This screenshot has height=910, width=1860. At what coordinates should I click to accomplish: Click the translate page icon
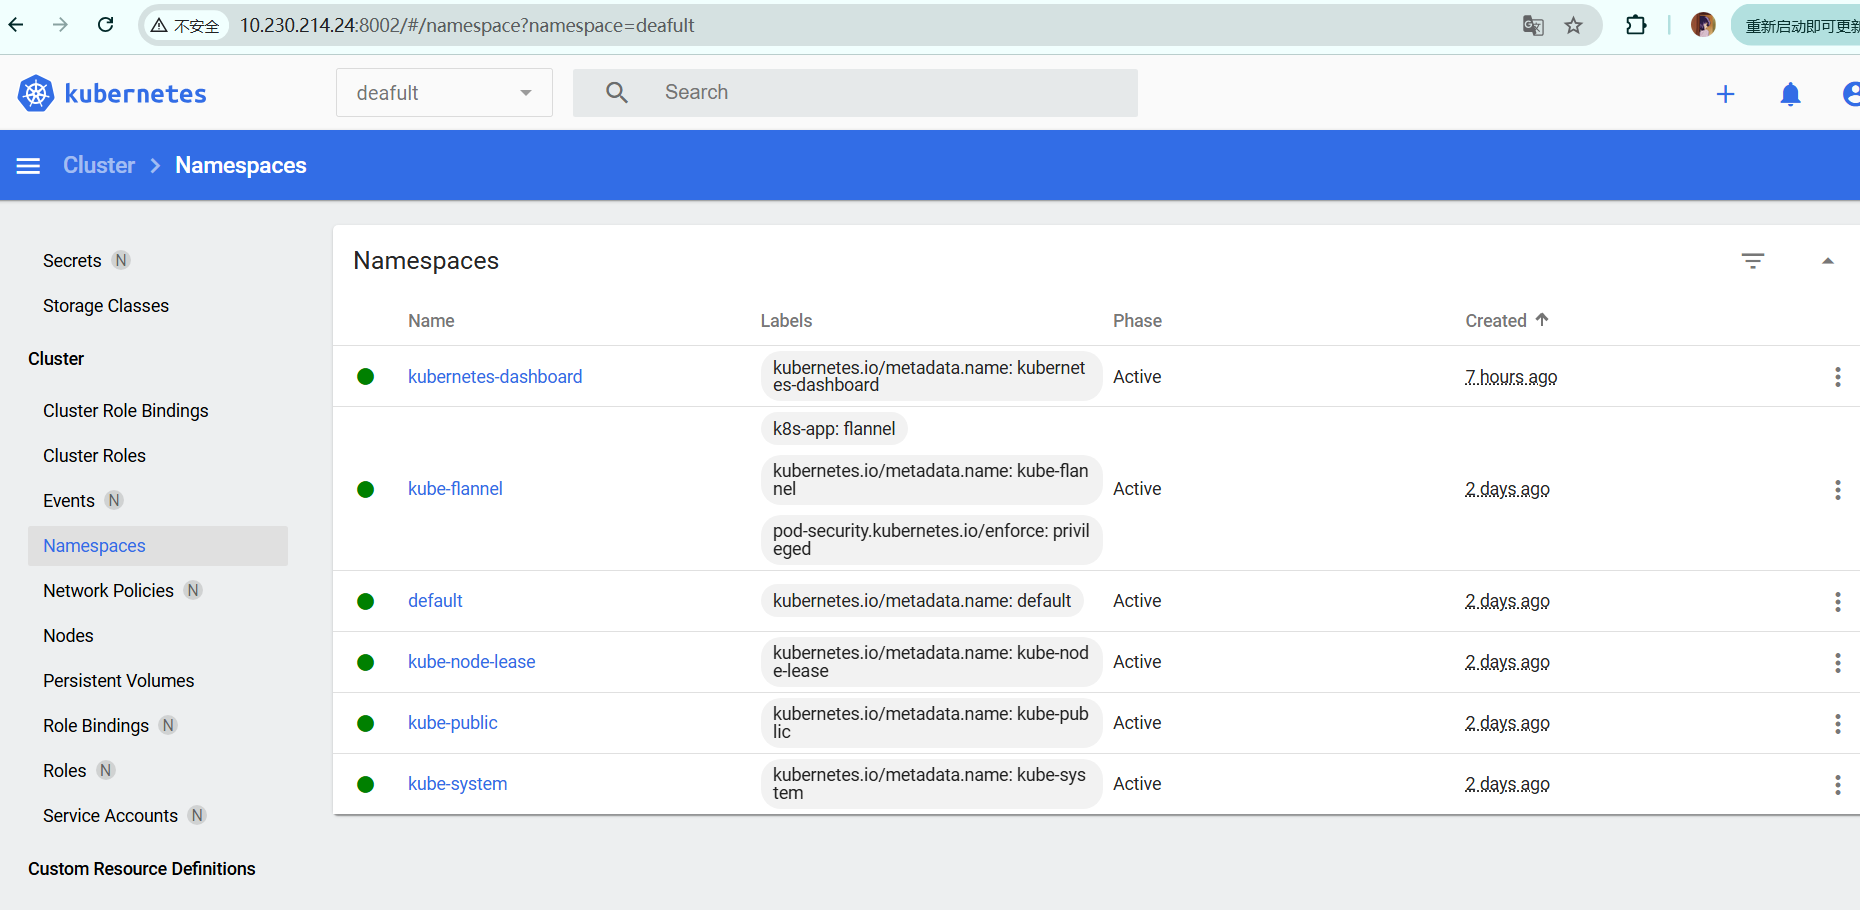pyautogui.click(x=1533, y=26)
